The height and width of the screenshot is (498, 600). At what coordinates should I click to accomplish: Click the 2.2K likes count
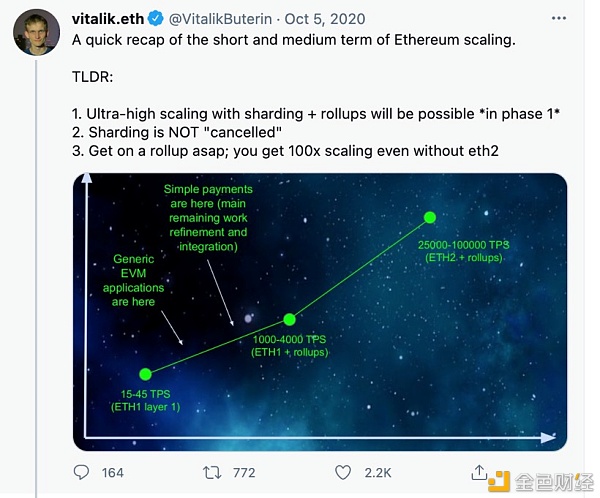coord(377,472)
